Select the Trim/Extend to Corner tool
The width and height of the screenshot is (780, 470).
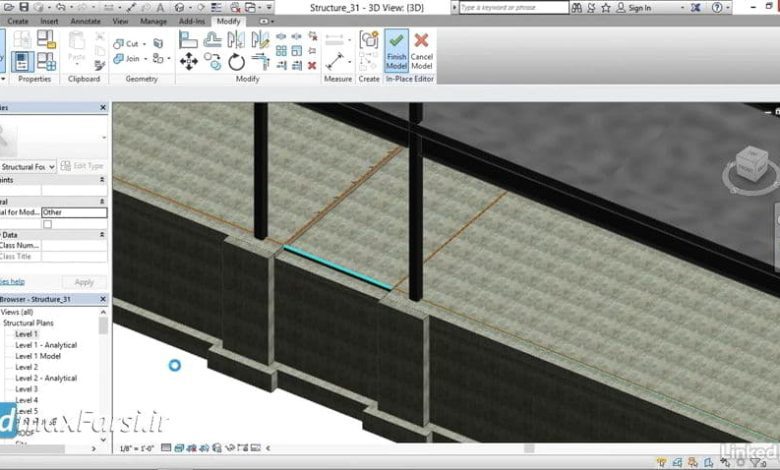[260, 62]
